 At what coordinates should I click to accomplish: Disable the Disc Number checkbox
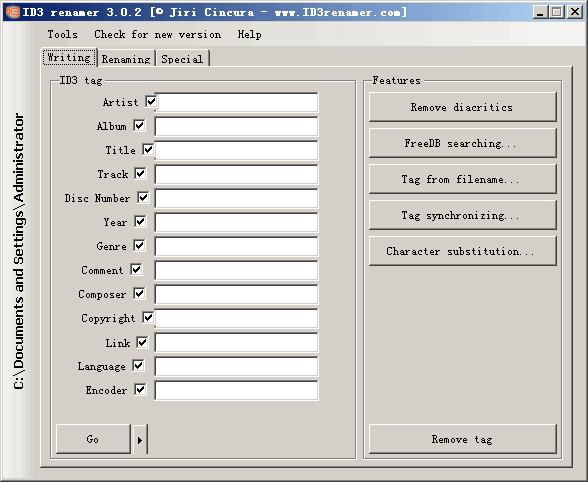(x=143, y=198)
